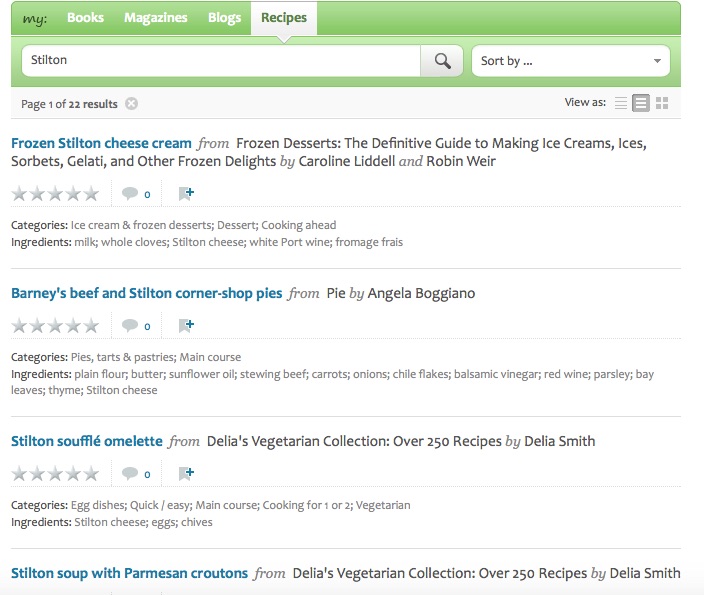Go to the Blogs tab
This screenshot has height=595, width=704.
pos(224,18)
